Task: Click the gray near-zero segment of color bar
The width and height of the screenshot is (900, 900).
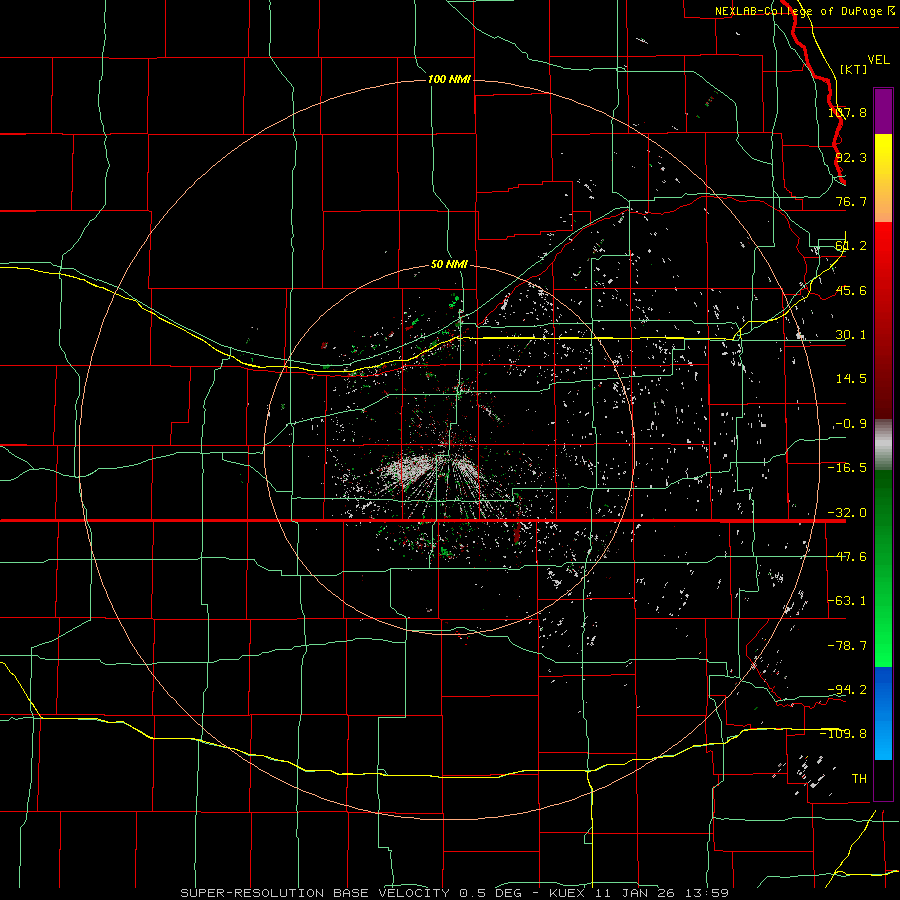Action: click(883, 445)
